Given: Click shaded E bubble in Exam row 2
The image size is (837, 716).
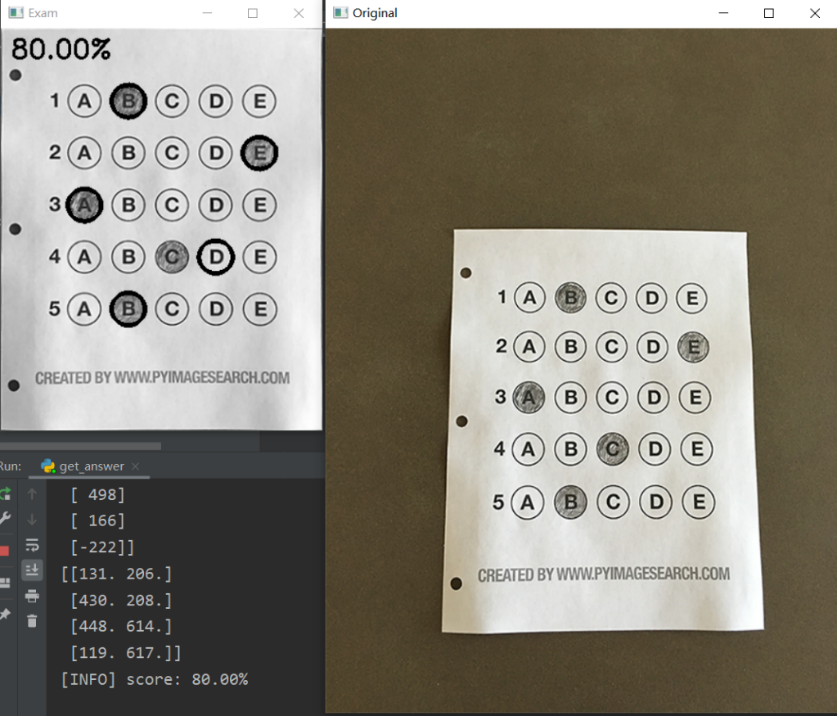Looking at the screenshot, I should point(259,153).
